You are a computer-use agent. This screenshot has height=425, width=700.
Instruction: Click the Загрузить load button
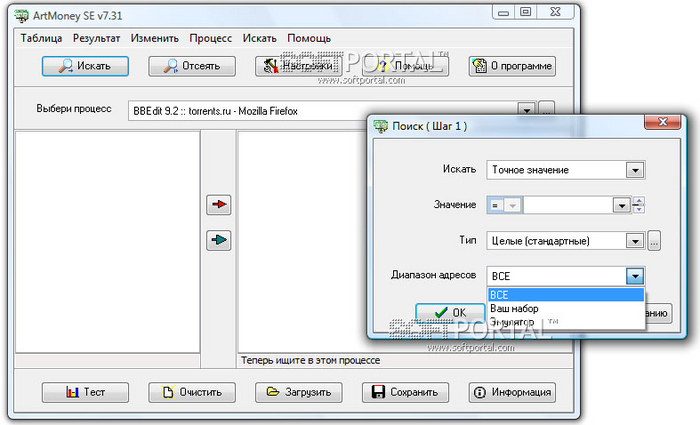click(300, 392)
